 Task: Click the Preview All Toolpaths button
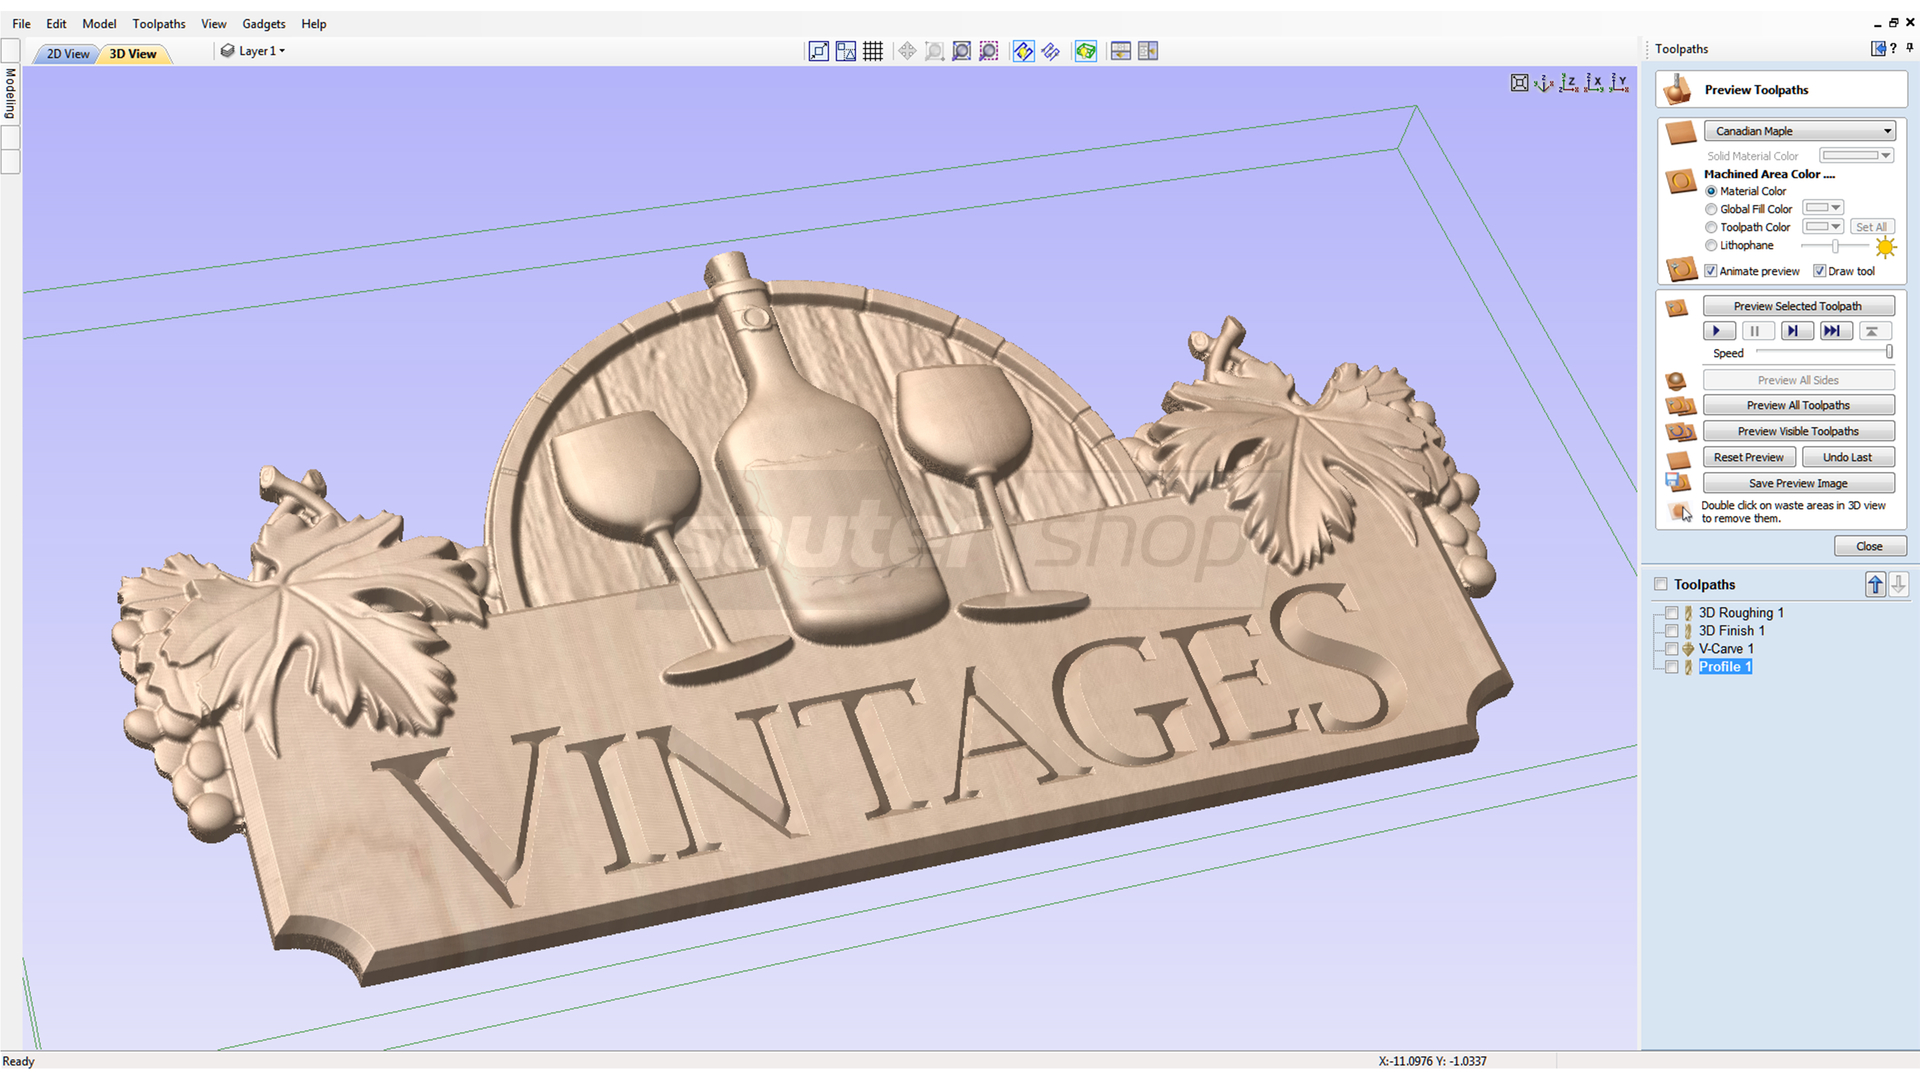pos(1798,404)
